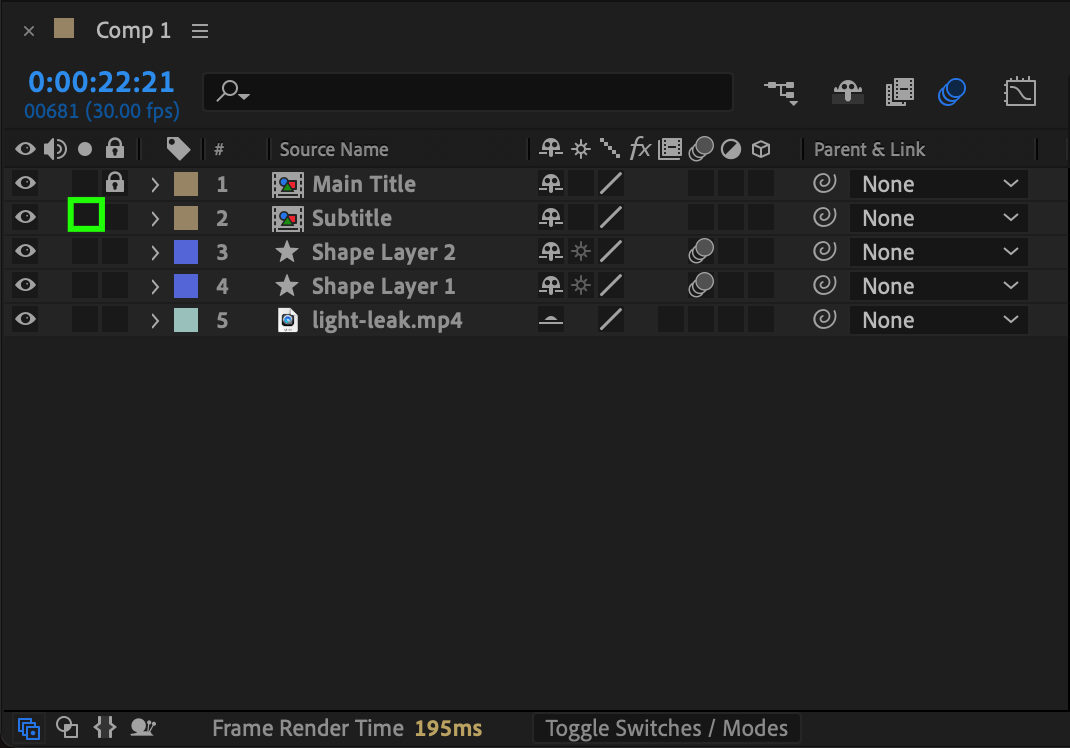Open Parent dropdown for Shape Layer 2
The image size is (1070, 748).
click(x=938, y=253)
